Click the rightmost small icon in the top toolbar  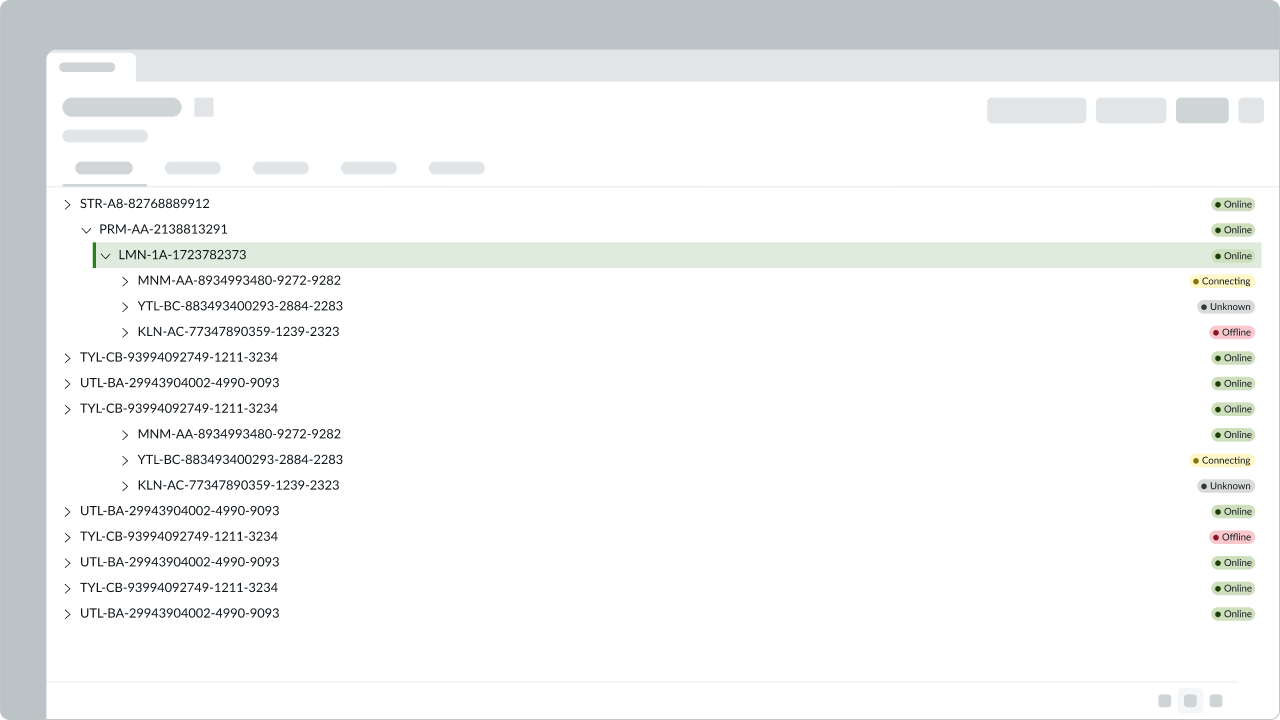1251,110
